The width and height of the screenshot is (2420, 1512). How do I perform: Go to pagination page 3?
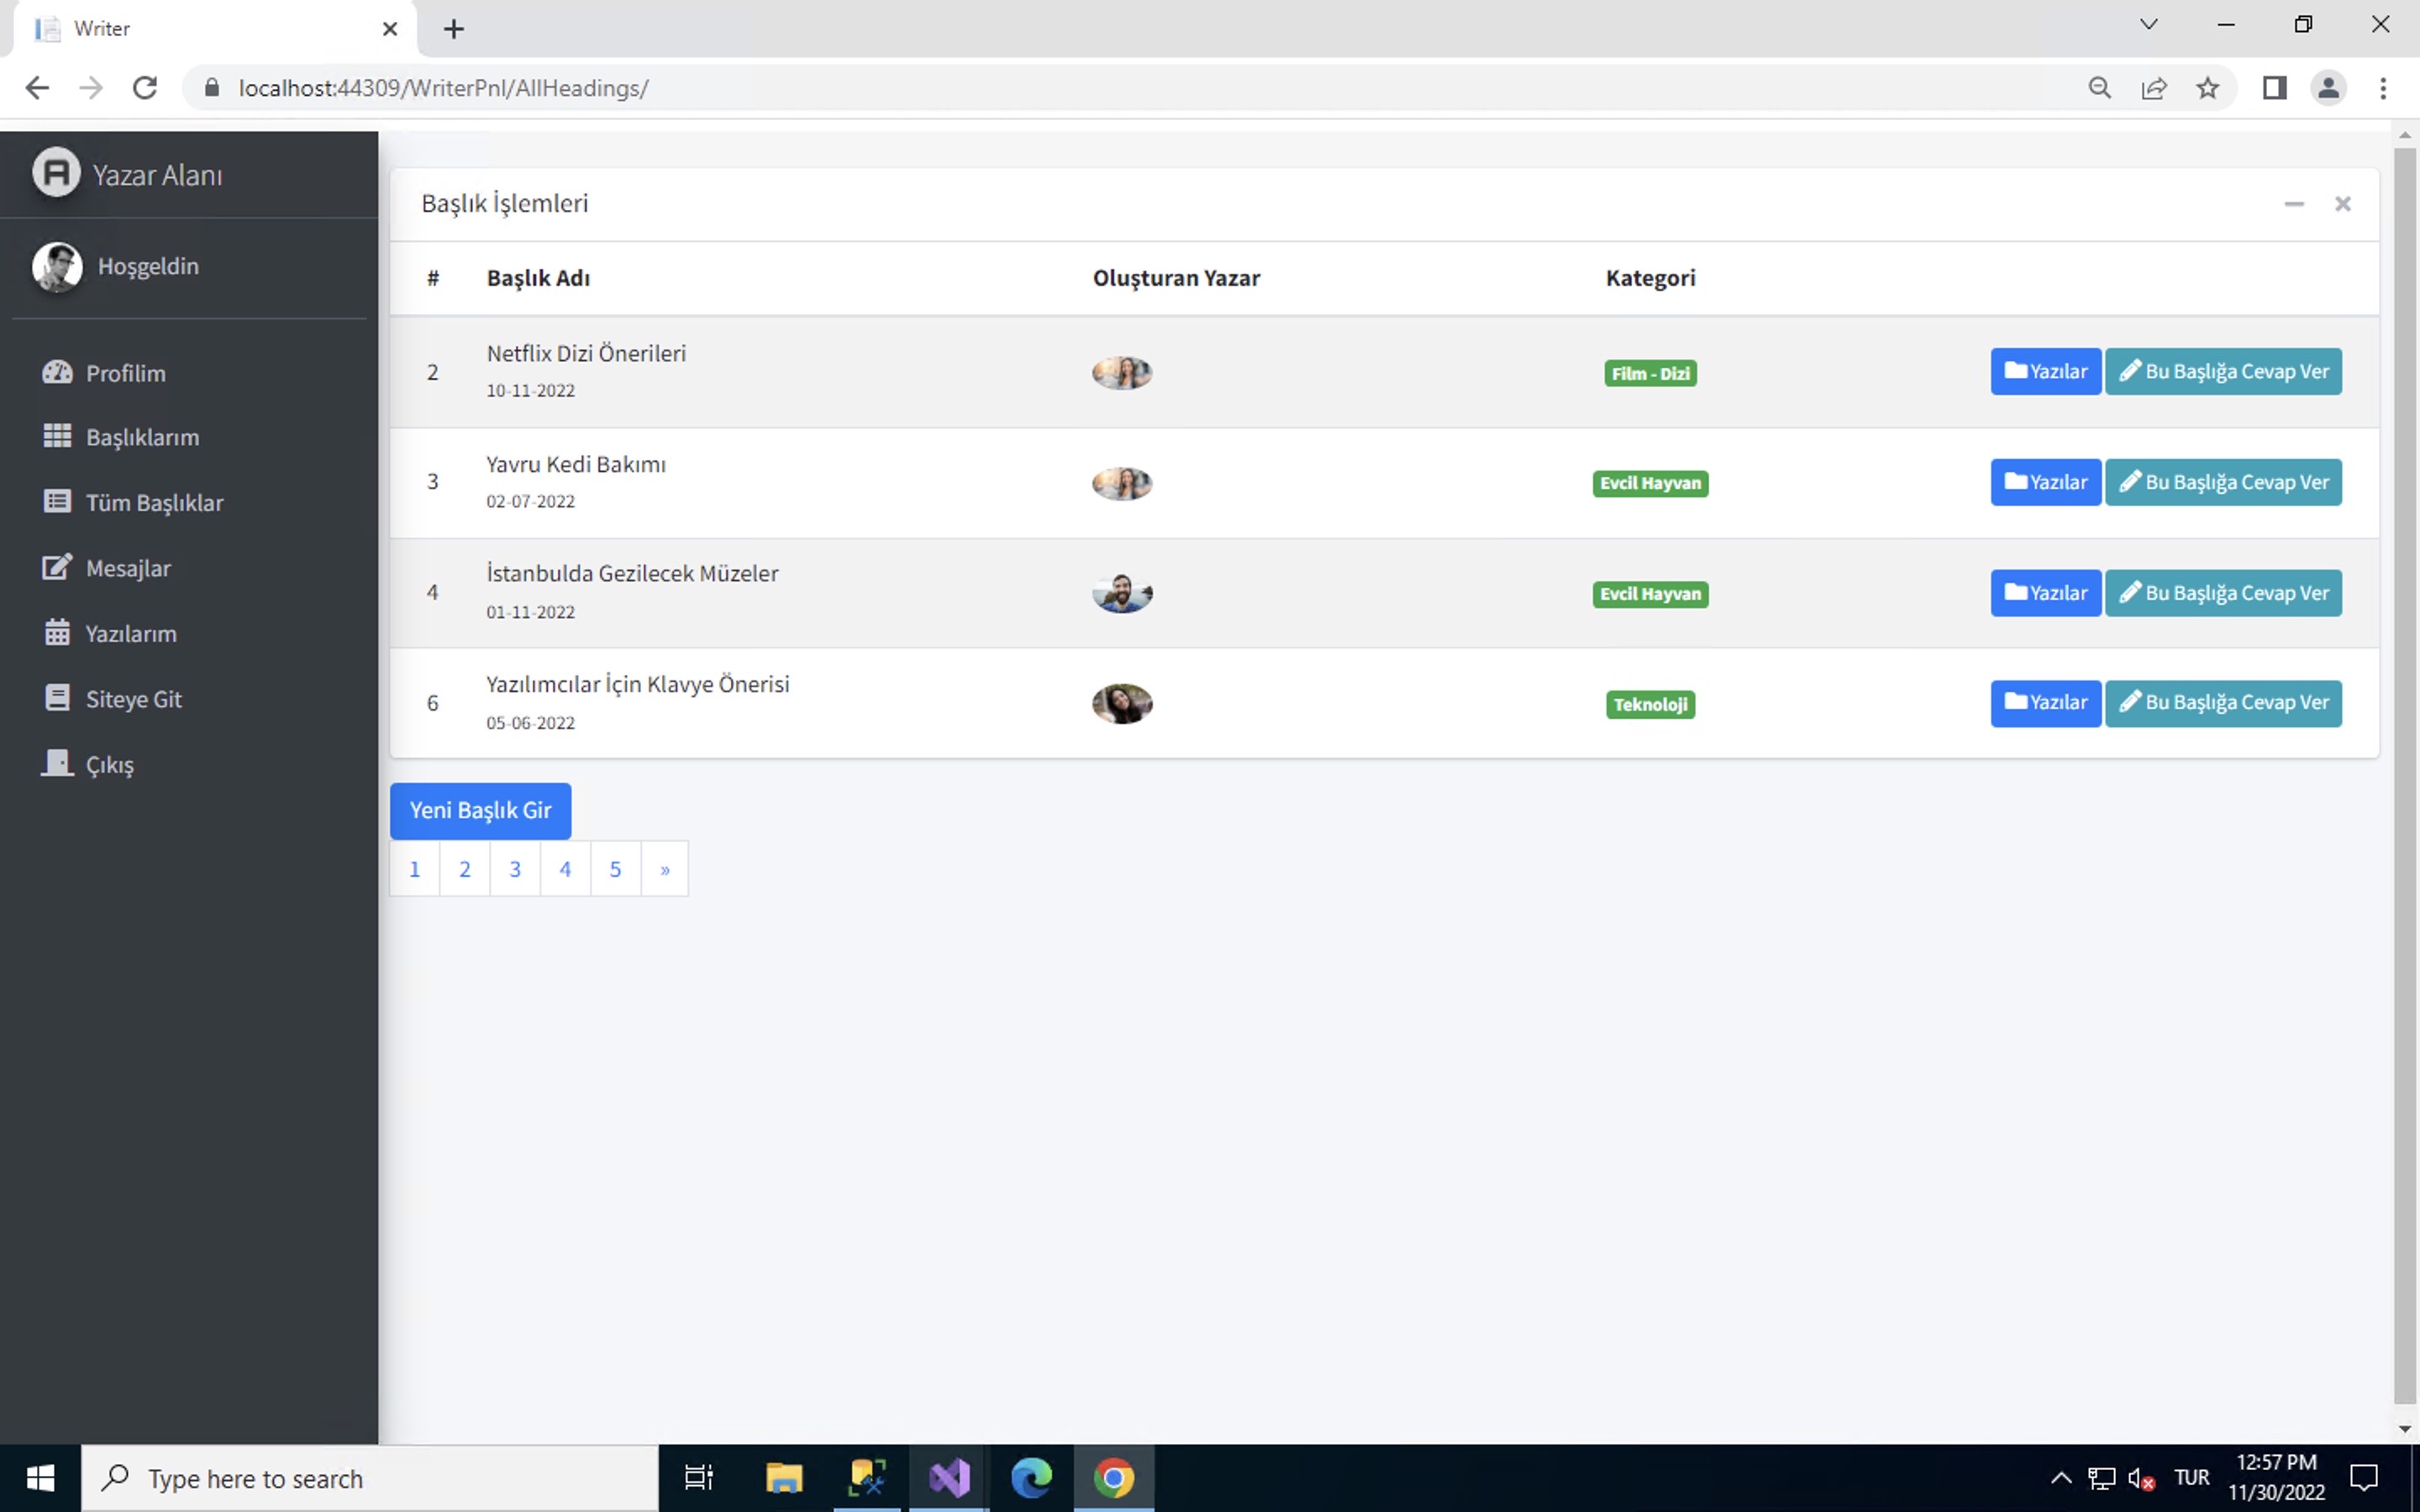(514, 868)
